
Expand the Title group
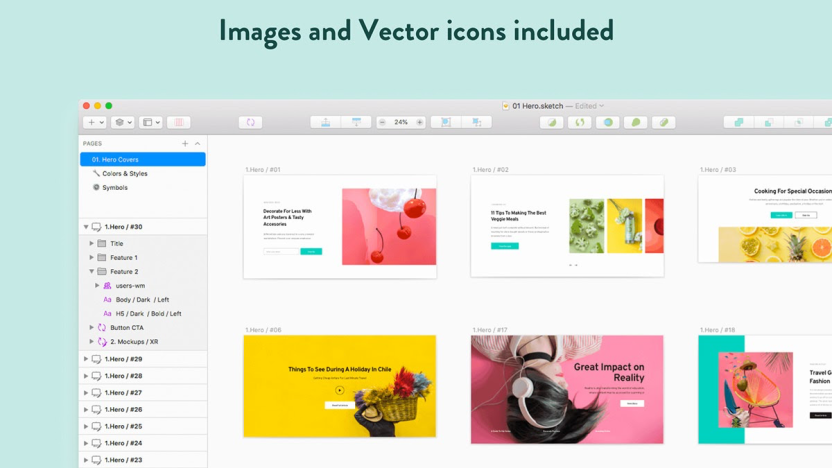click(91, 244)
